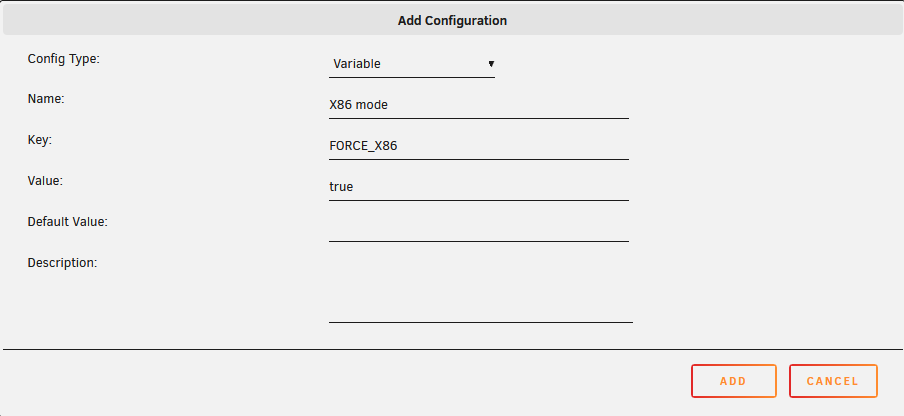Click the ADD button
The height and width of the screenshot is (416, 904).
[734, 381]
